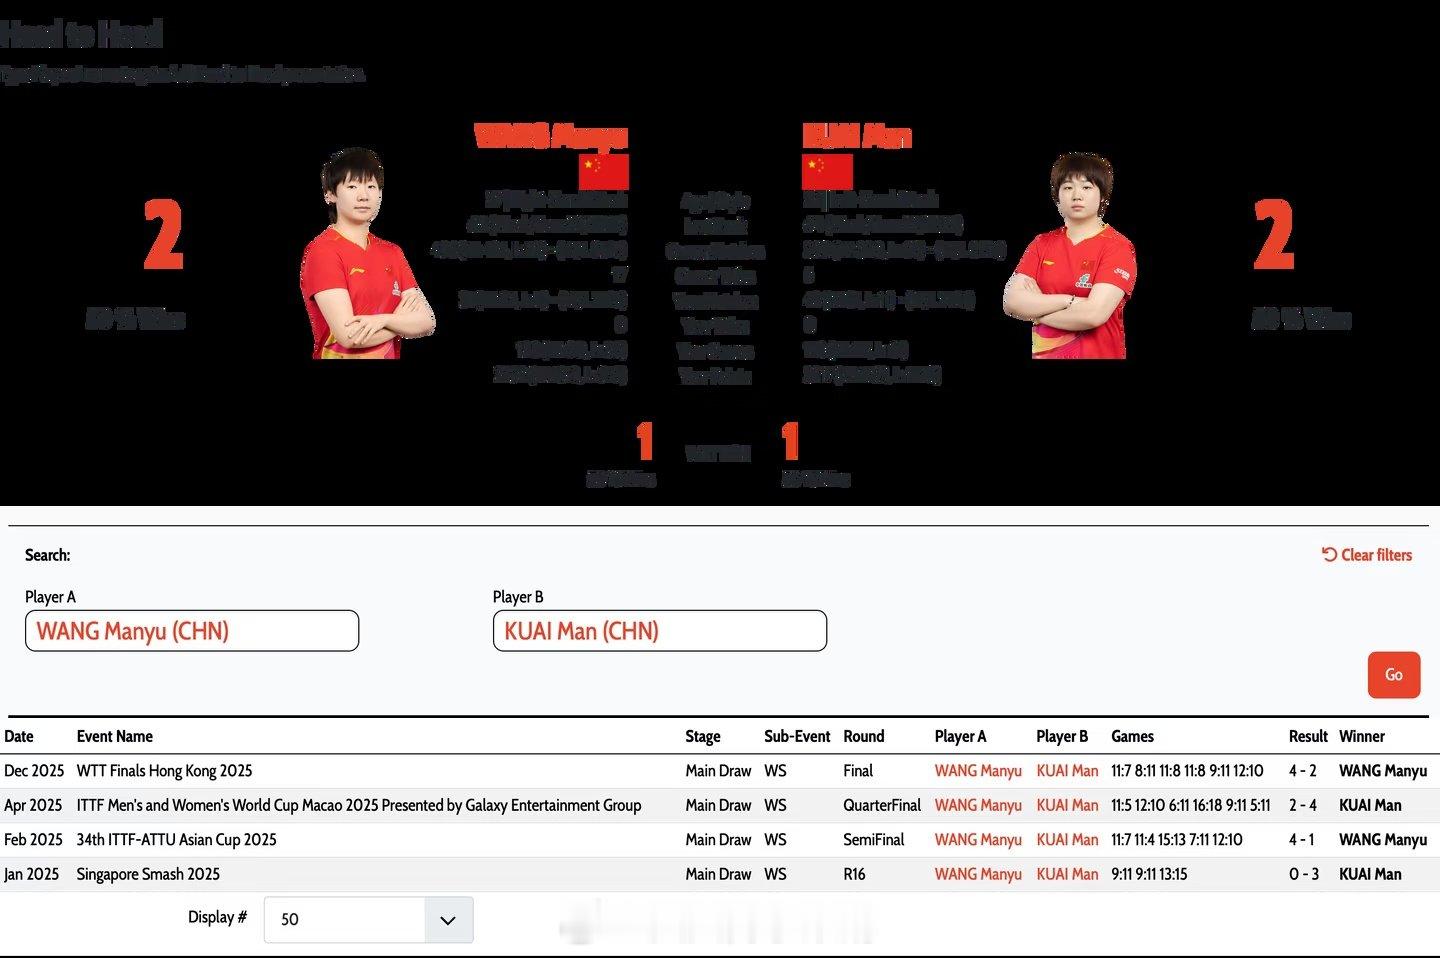The height and width of the screenshot is (958, 1440).
Task: Click the Round column header
Action: click(864, 736)
